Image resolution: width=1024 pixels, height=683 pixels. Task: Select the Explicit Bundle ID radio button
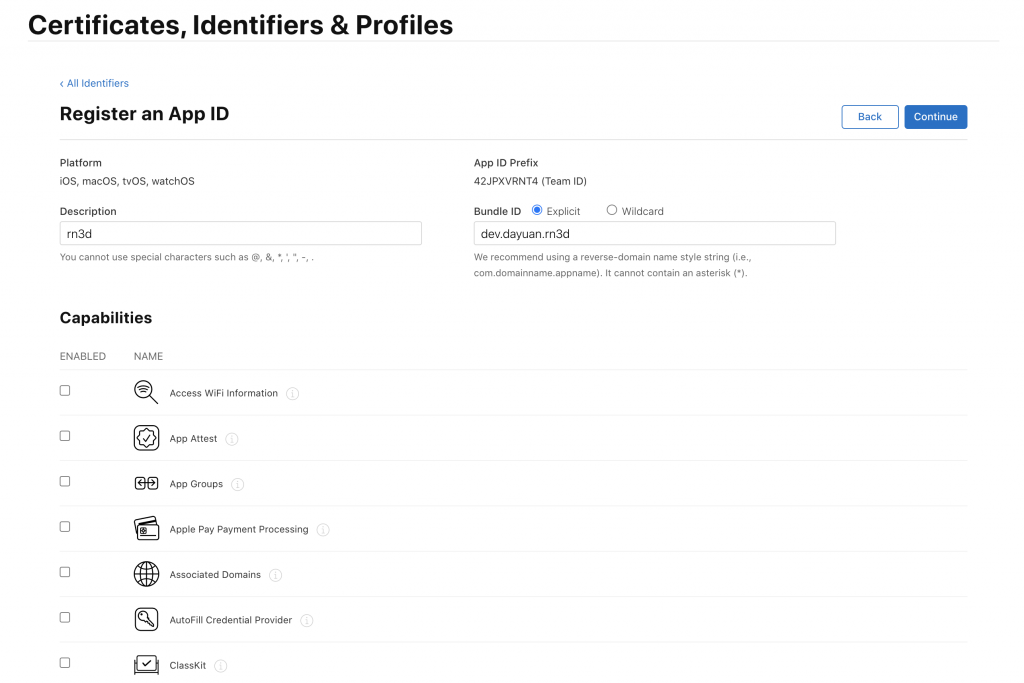point(537,210)
